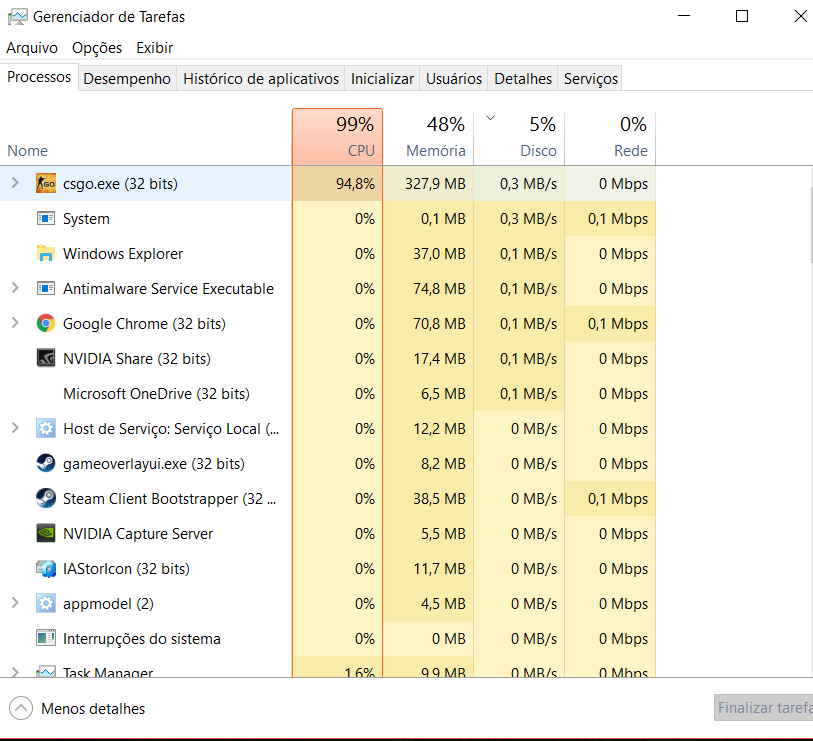Switch to Histórico de aplicativos tab
The height and width of the screenshot is (741, 813).
click(261, 78)
